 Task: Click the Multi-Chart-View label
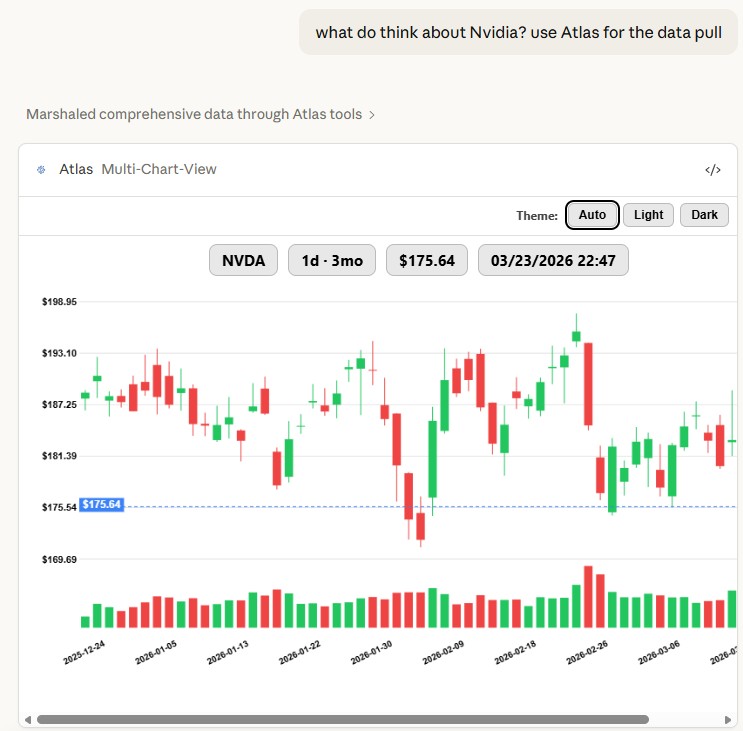(159, 170)
